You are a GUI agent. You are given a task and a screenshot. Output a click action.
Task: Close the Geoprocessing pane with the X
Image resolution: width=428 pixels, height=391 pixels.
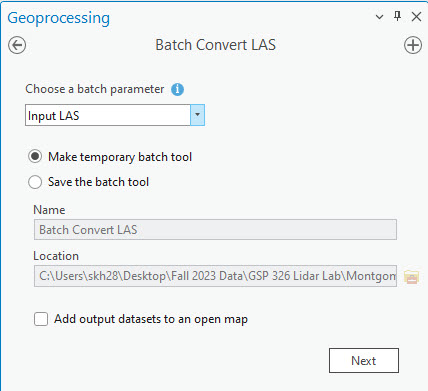coord(416,16)
